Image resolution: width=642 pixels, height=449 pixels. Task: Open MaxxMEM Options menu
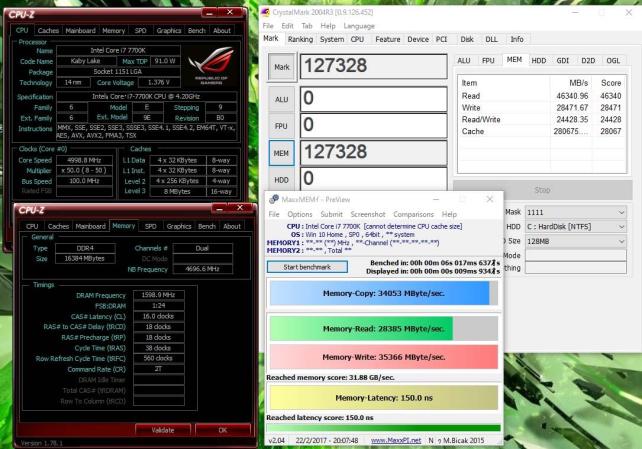(300, 214)
